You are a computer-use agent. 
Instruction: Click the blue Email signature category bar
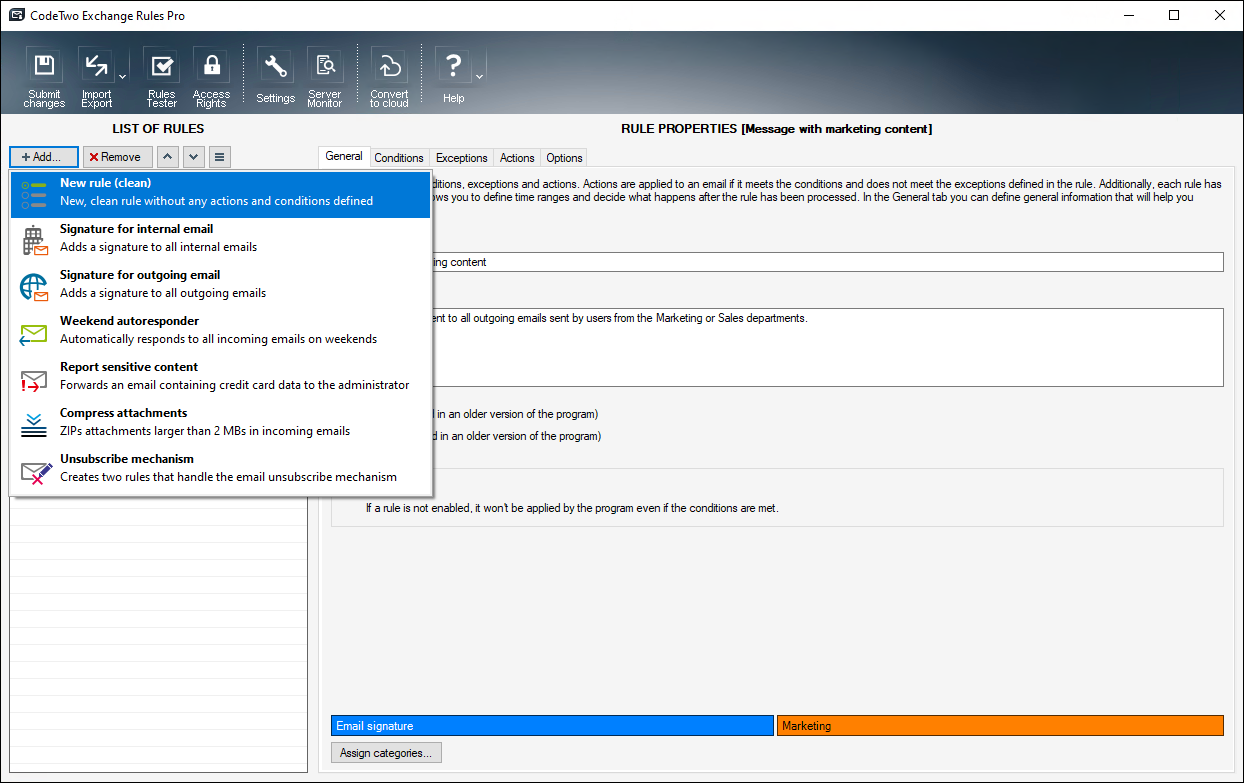click(x=552, y=726)
